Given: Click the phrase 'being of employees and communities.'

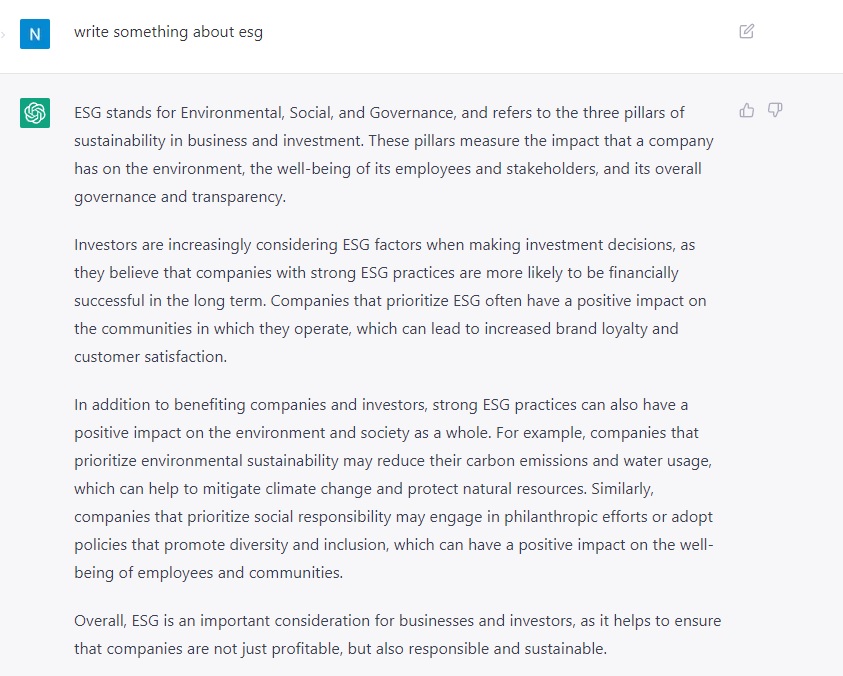Looking at the screenshot, I should (x=208, y=573).
